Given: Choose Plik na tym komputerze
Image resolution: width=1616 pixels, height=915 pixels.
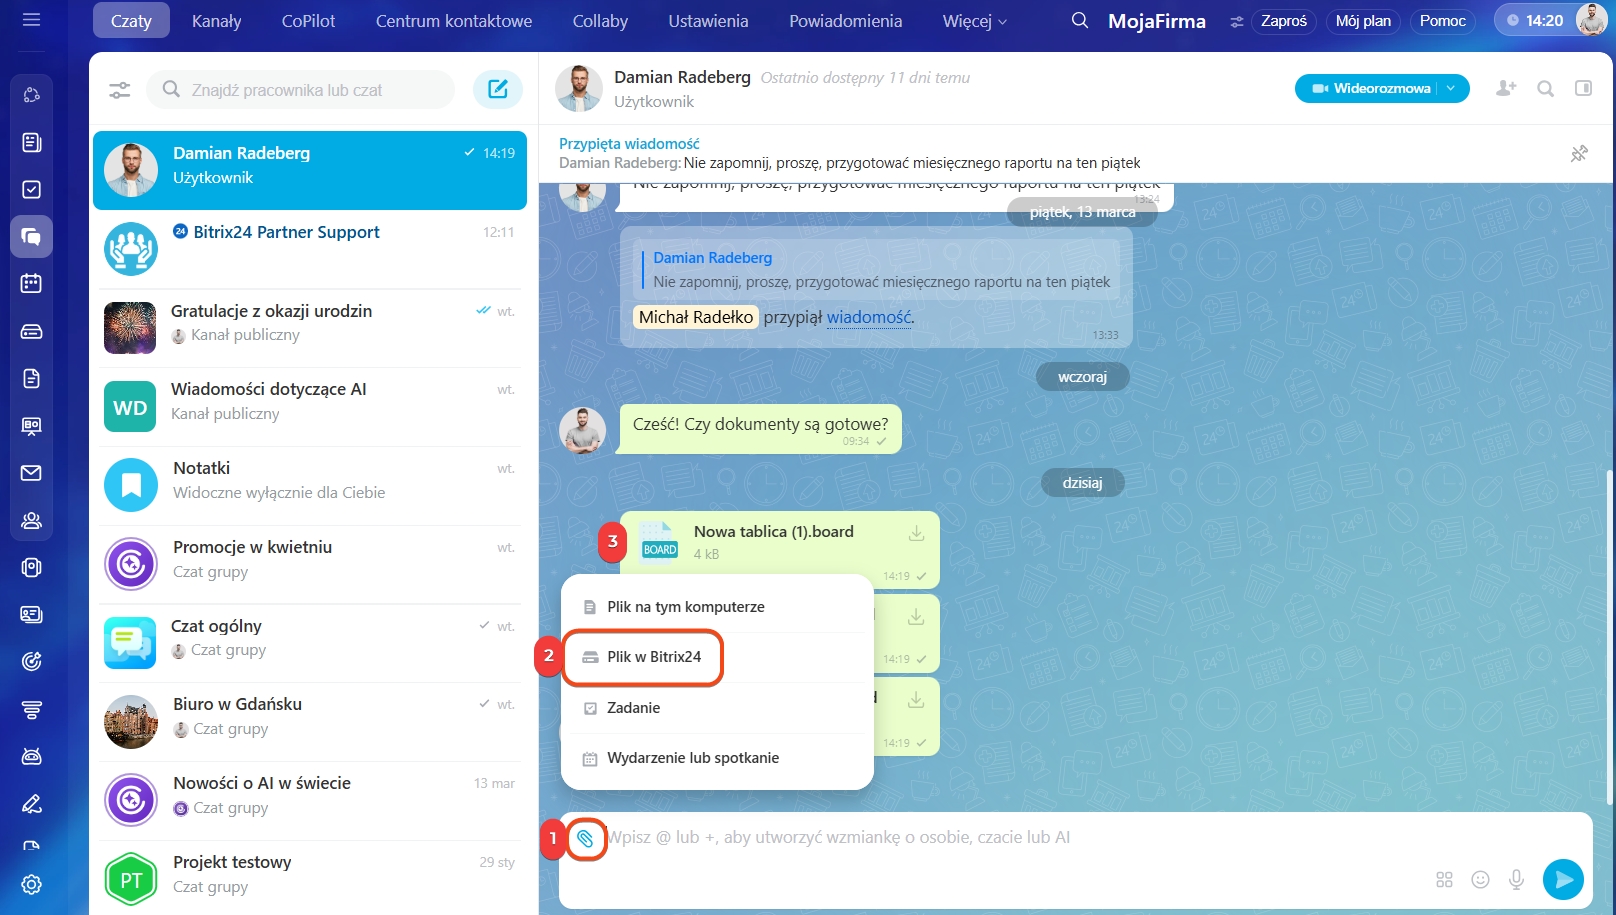Looking at the screenshot, I should pos(717,607).
